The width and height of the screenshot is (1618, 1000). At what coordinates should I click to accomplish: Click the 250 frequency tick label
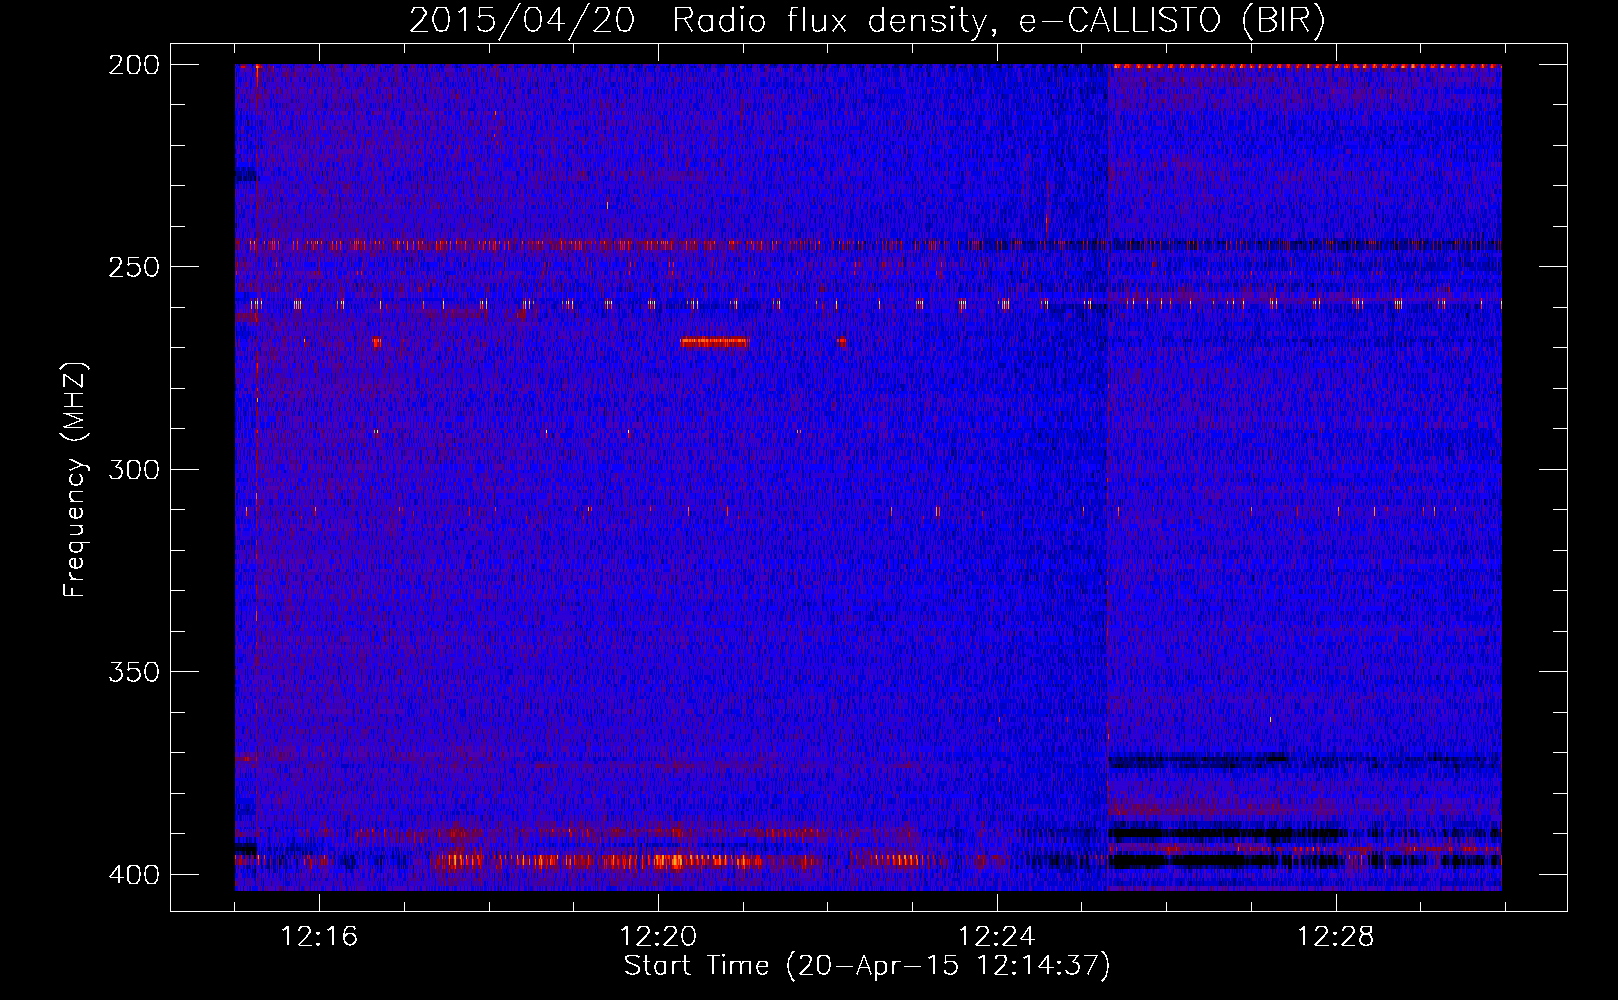click(133, 267)
